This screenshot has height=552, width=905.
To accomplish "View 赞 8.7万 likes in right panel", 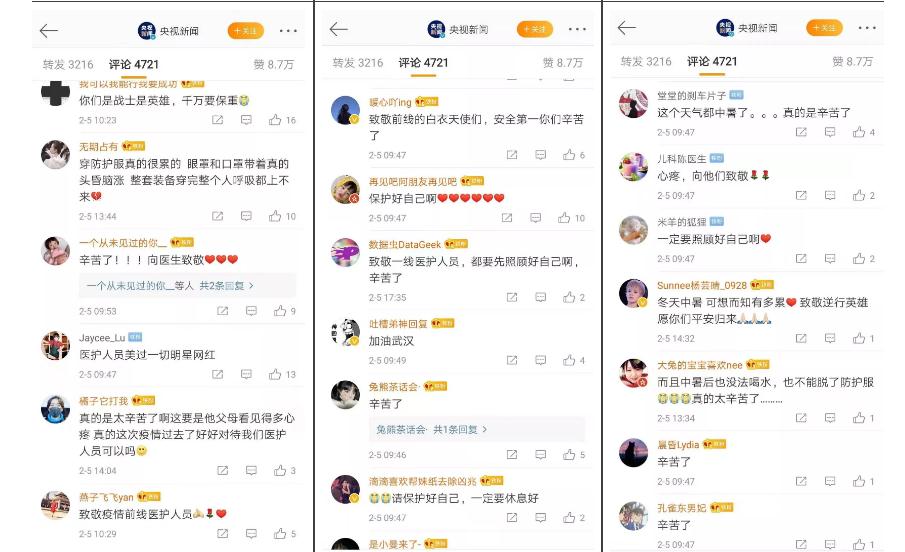I will coord(852,61).
